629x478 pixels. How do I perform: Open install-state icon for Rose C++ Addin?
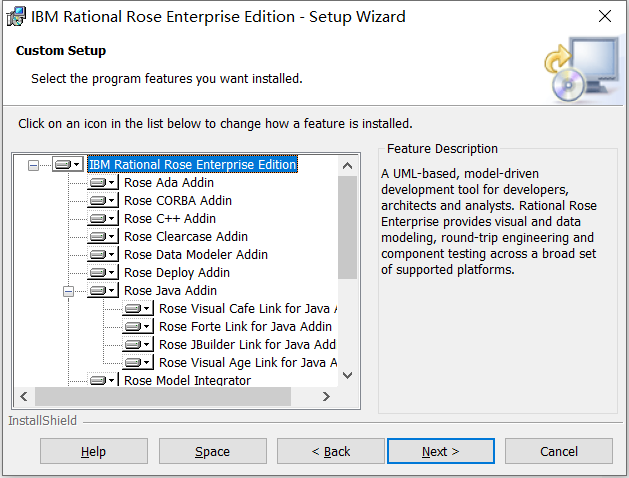103,219
